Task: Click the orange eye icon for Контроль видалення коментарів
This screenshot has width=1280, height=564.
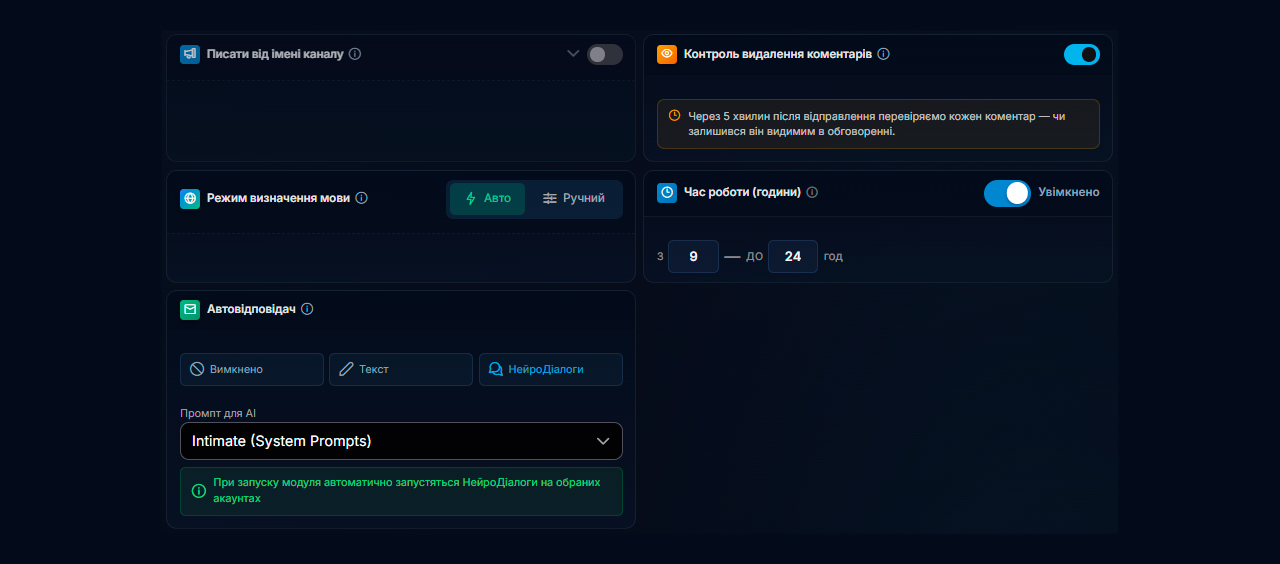Action: (667, 54)
